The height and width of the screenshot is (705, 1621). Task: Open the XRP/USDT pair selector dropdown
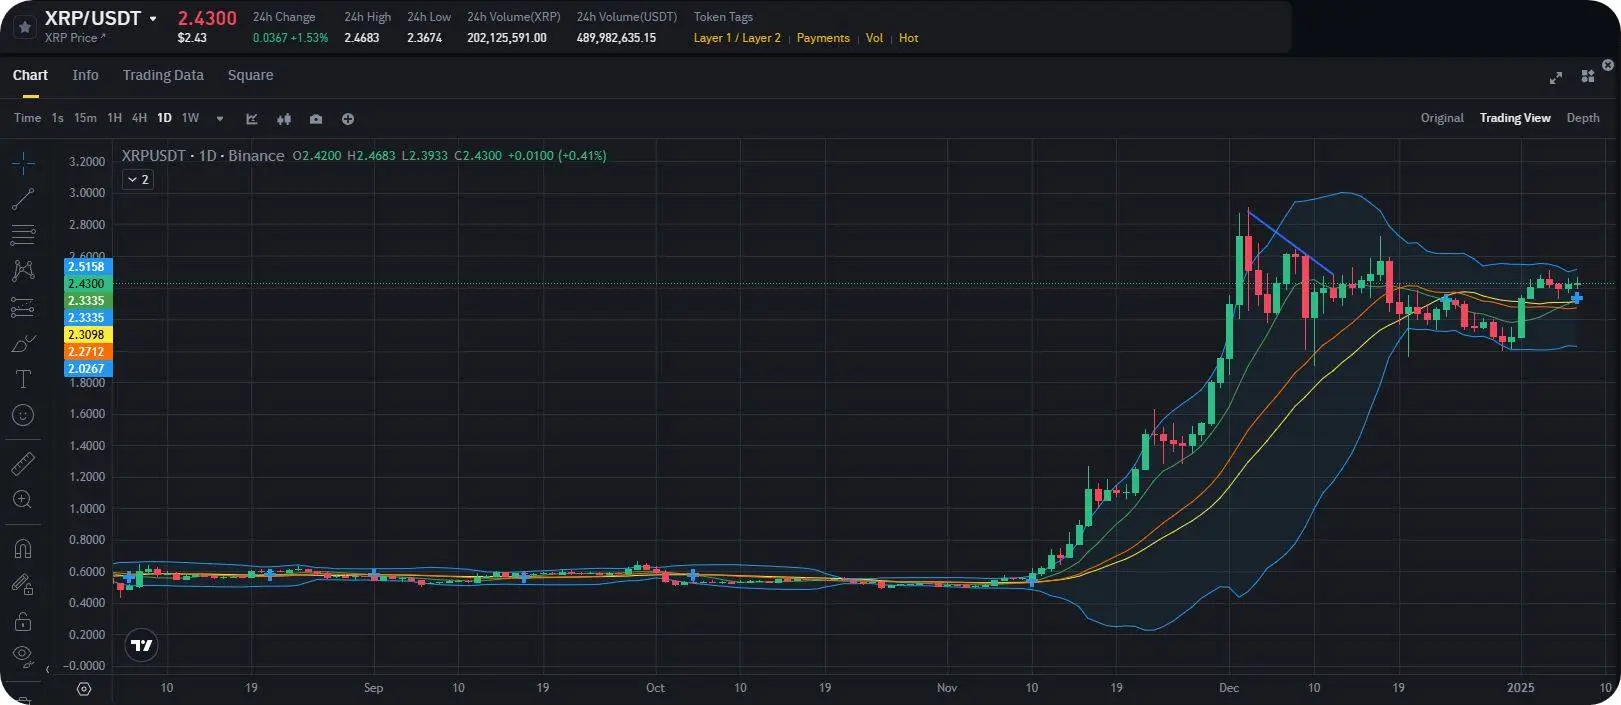tap(153, 19)
